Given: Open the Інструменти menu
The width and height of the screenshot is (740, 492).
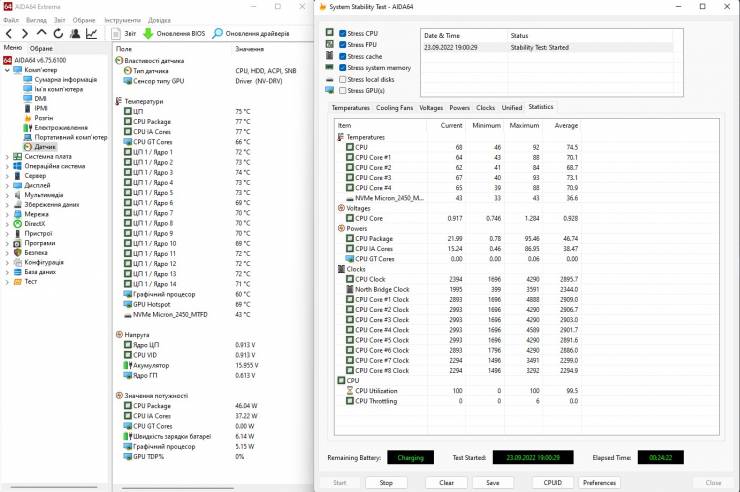Looking at the screenshot, I should click(x=122, y=20).
